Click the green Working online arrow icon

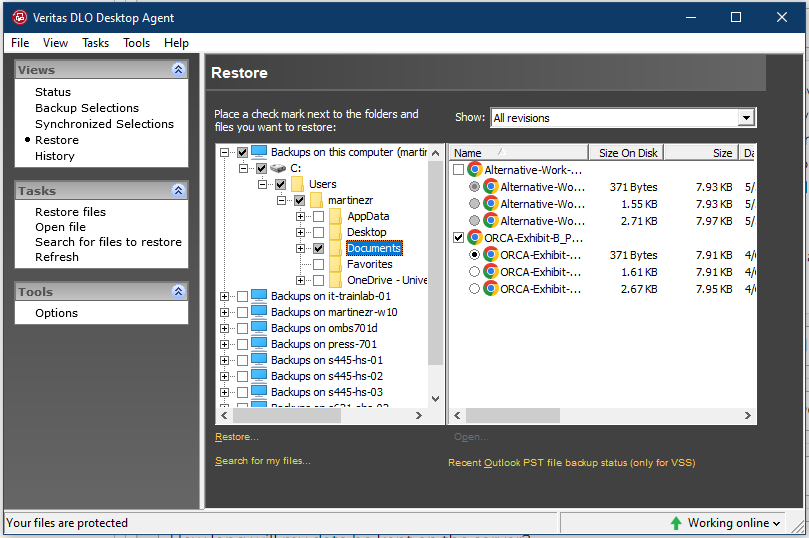point(676,523)
